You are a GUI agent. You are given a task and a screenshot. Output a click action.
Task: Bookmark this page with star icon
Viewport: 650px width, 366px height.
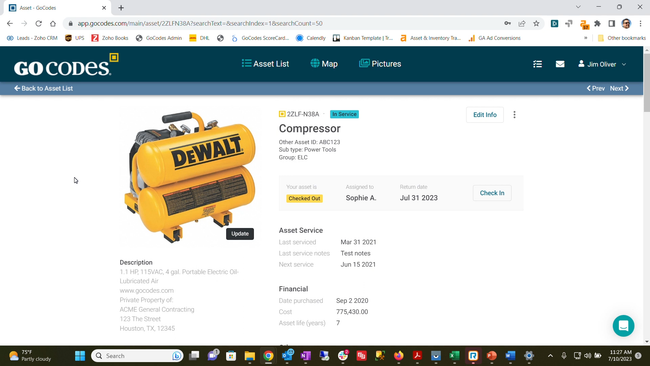coord(536,24)
